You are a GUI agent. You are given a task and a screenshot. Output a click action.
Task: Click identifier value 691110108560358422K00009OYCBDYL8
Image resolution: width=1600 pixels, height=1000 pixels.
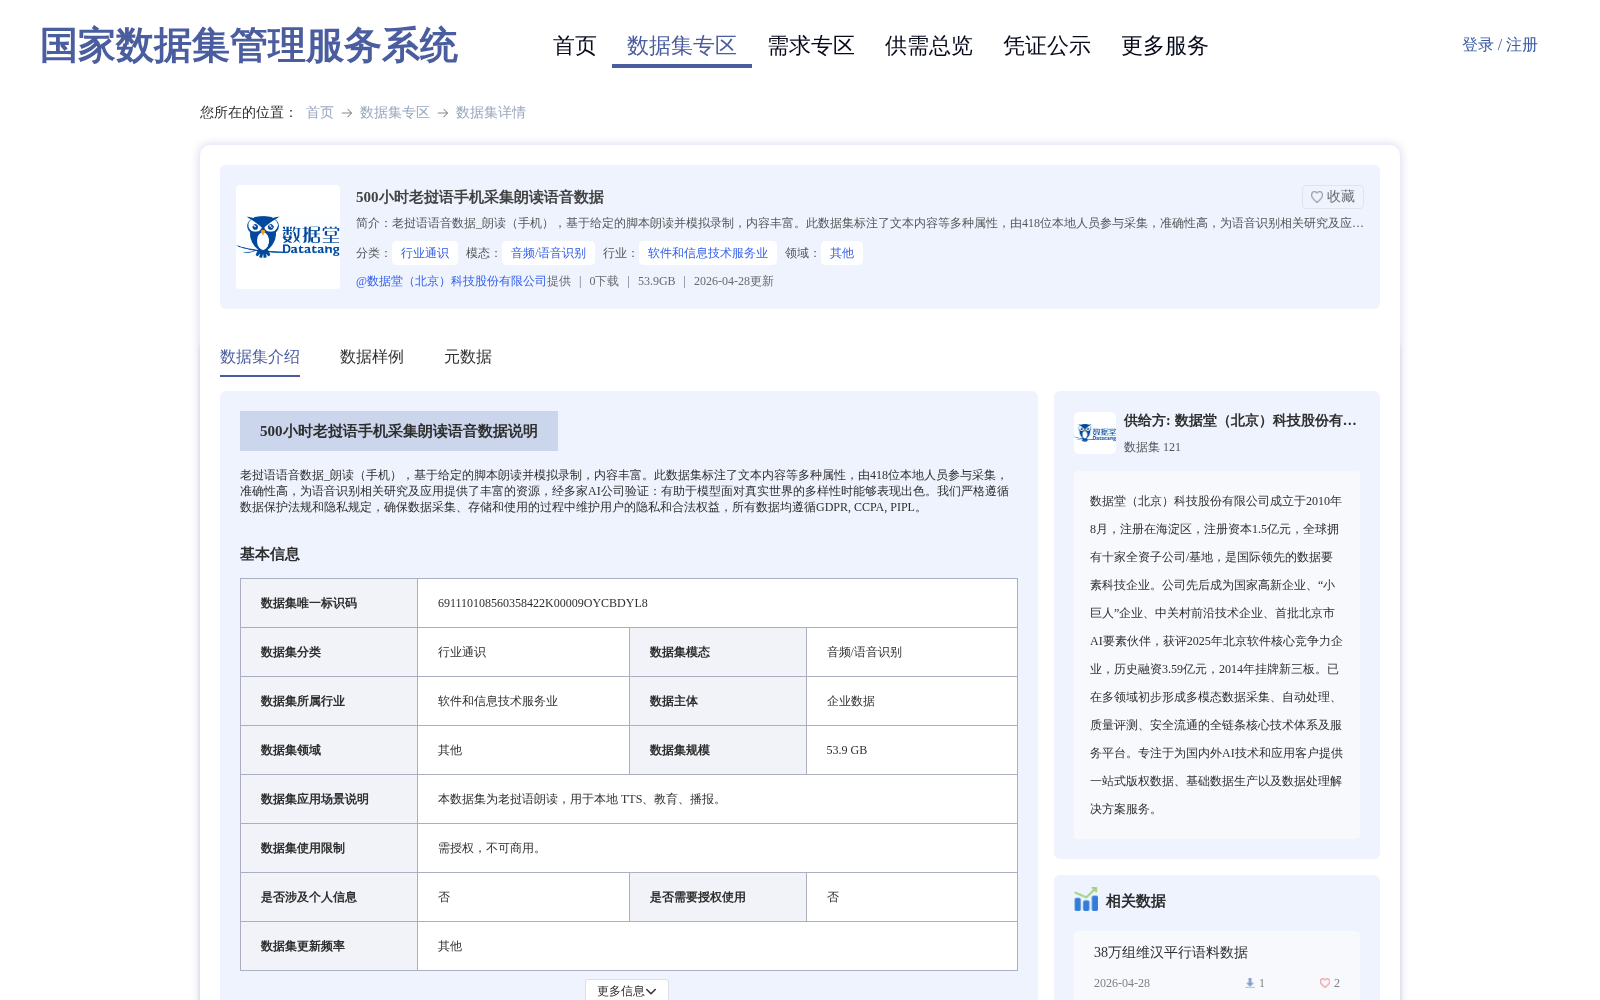click(x=543, y=603)
